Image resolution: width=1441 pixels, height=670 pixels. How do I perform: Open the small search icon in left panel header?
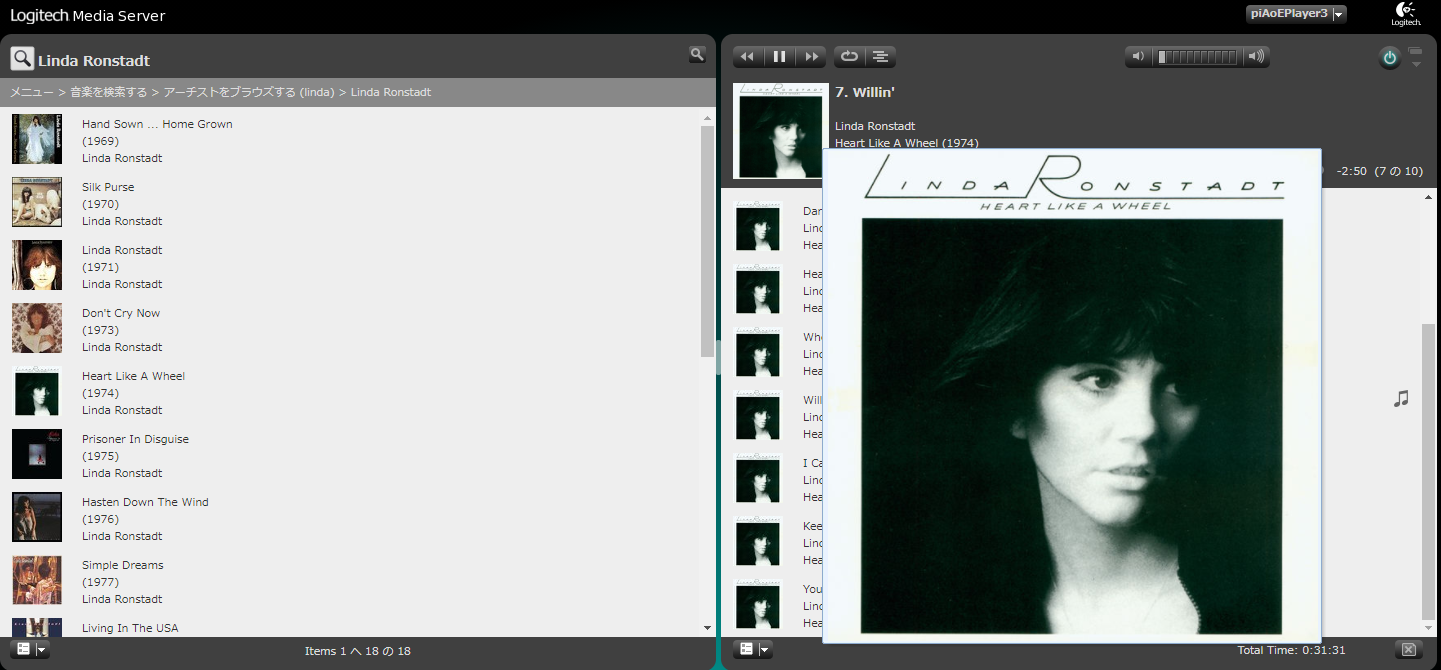[x=697, y=54]
